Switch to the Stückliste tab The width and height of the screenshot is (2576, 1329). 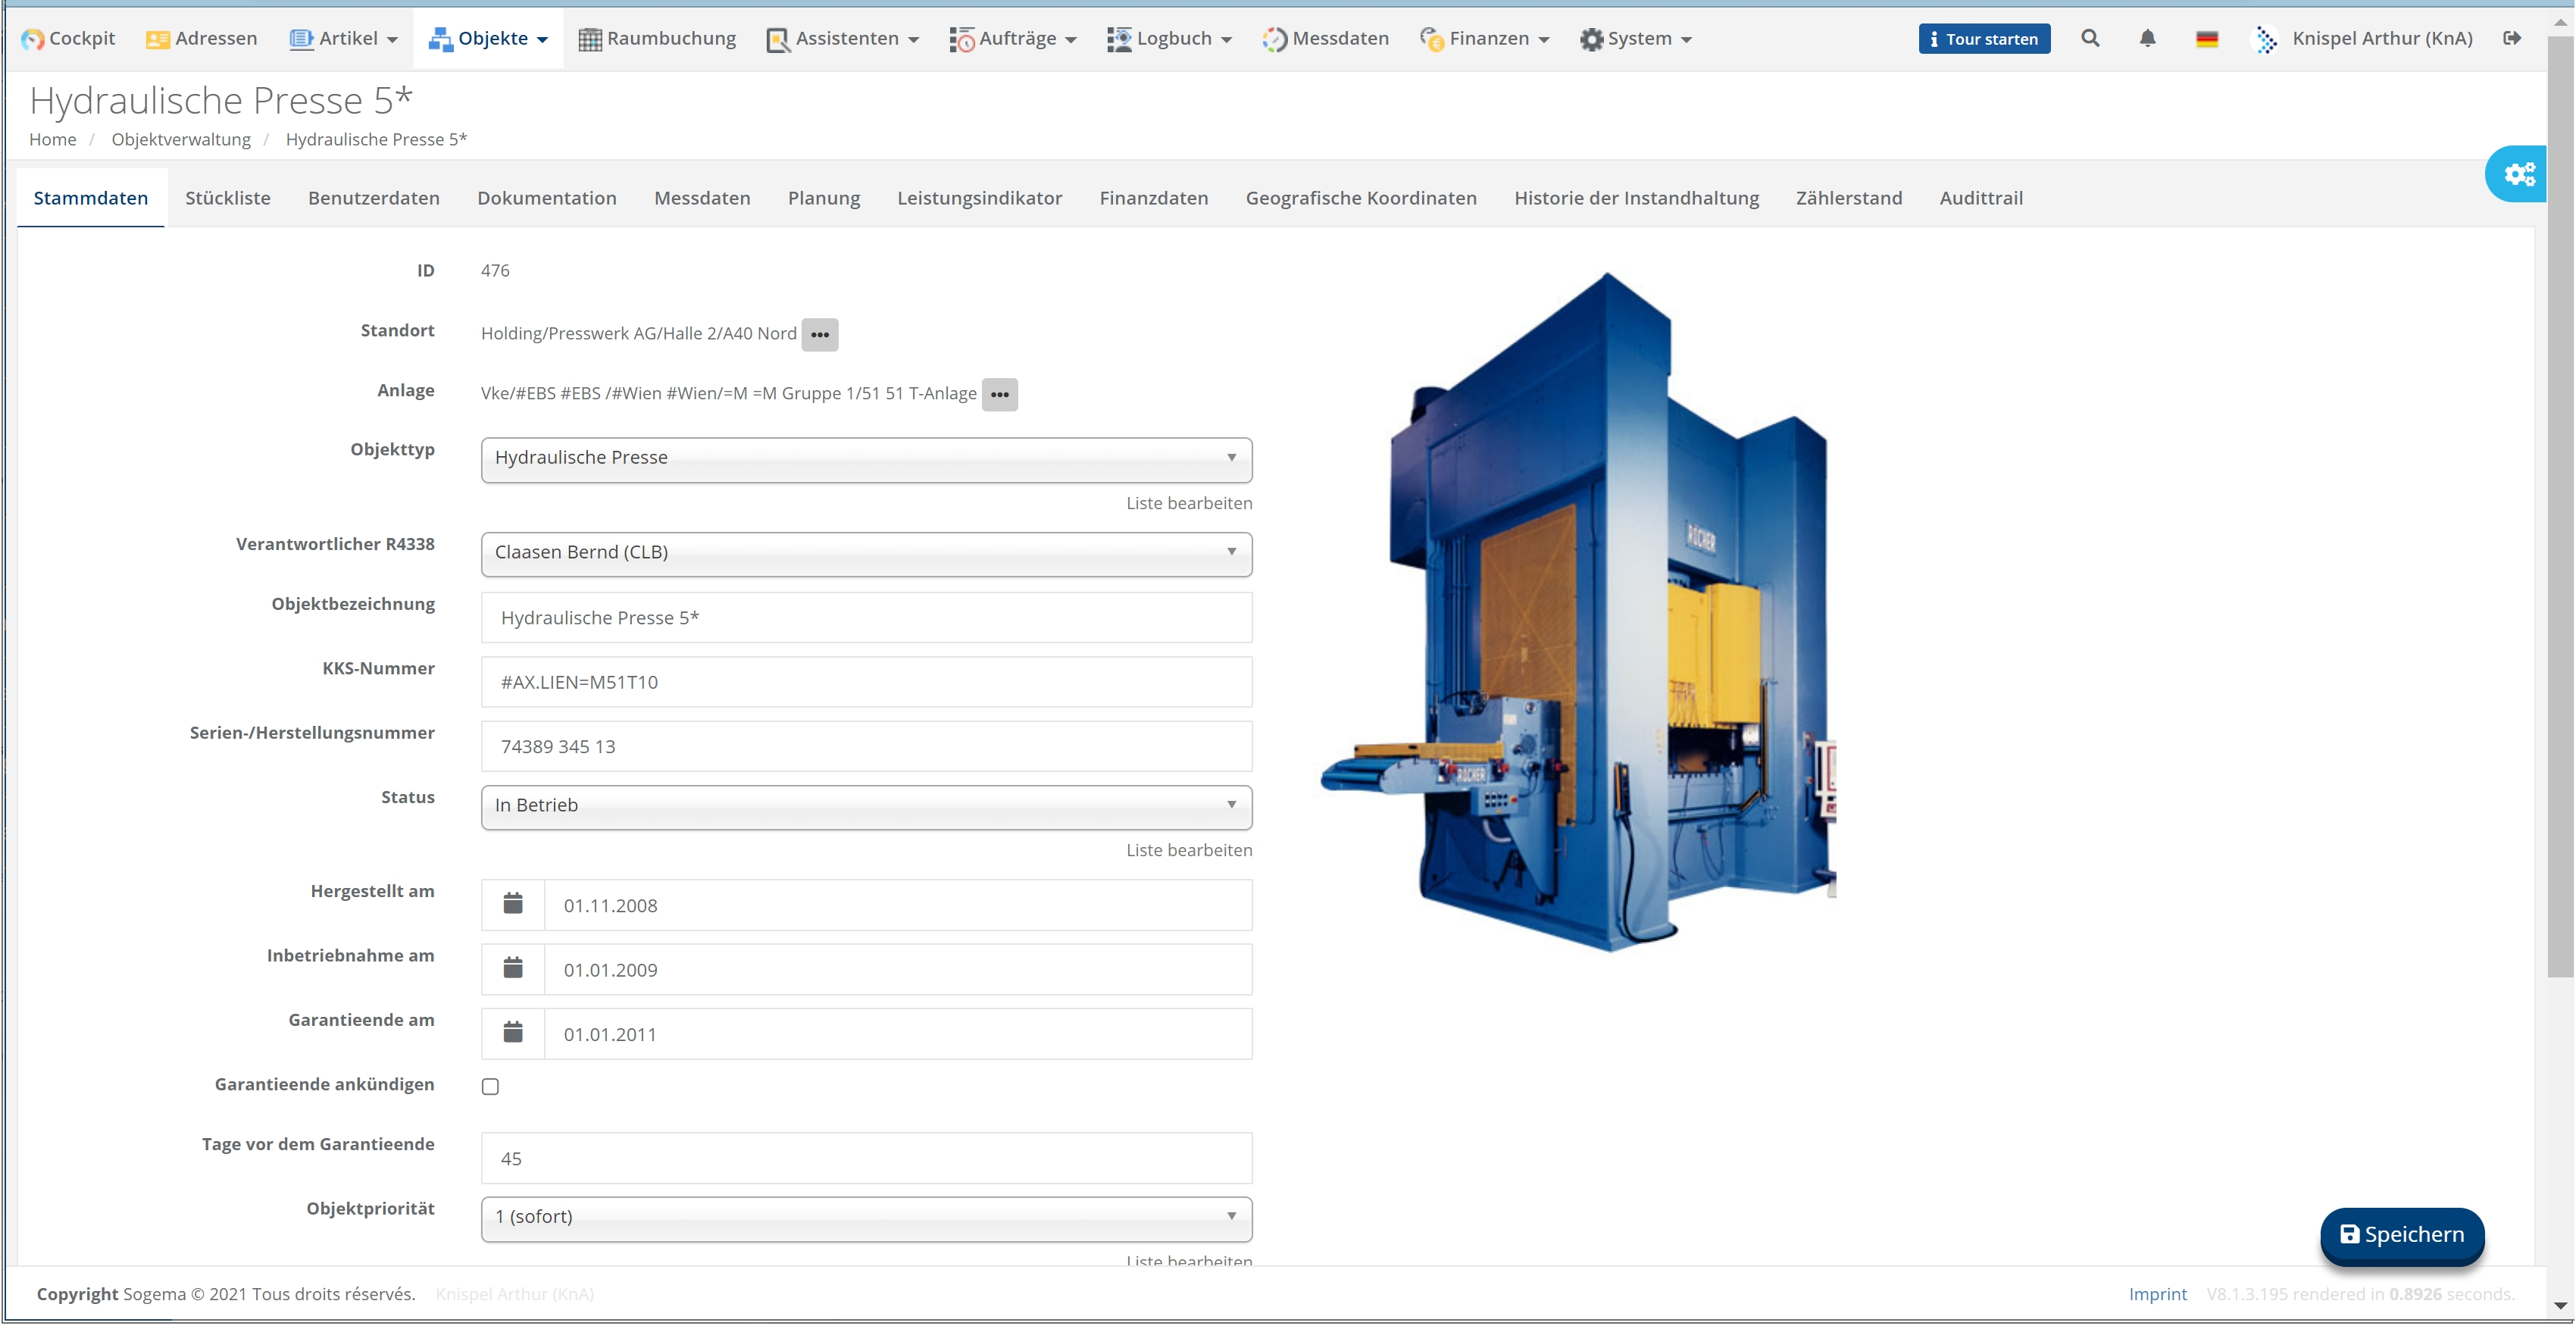point(228,198)
